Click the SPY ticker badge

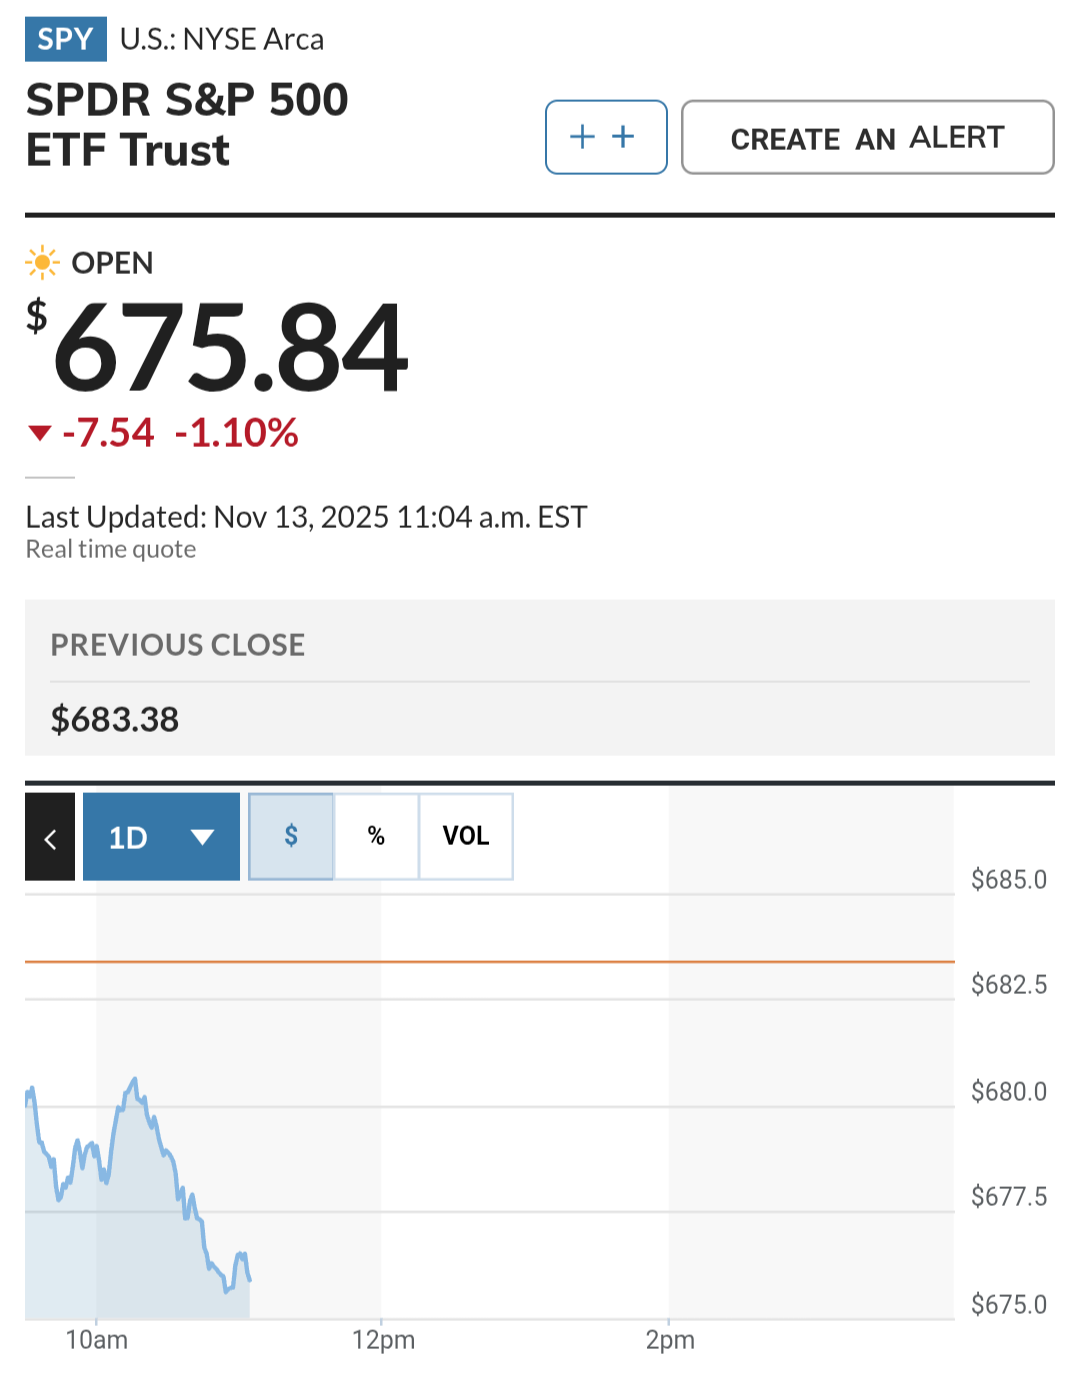click(65, 39)
